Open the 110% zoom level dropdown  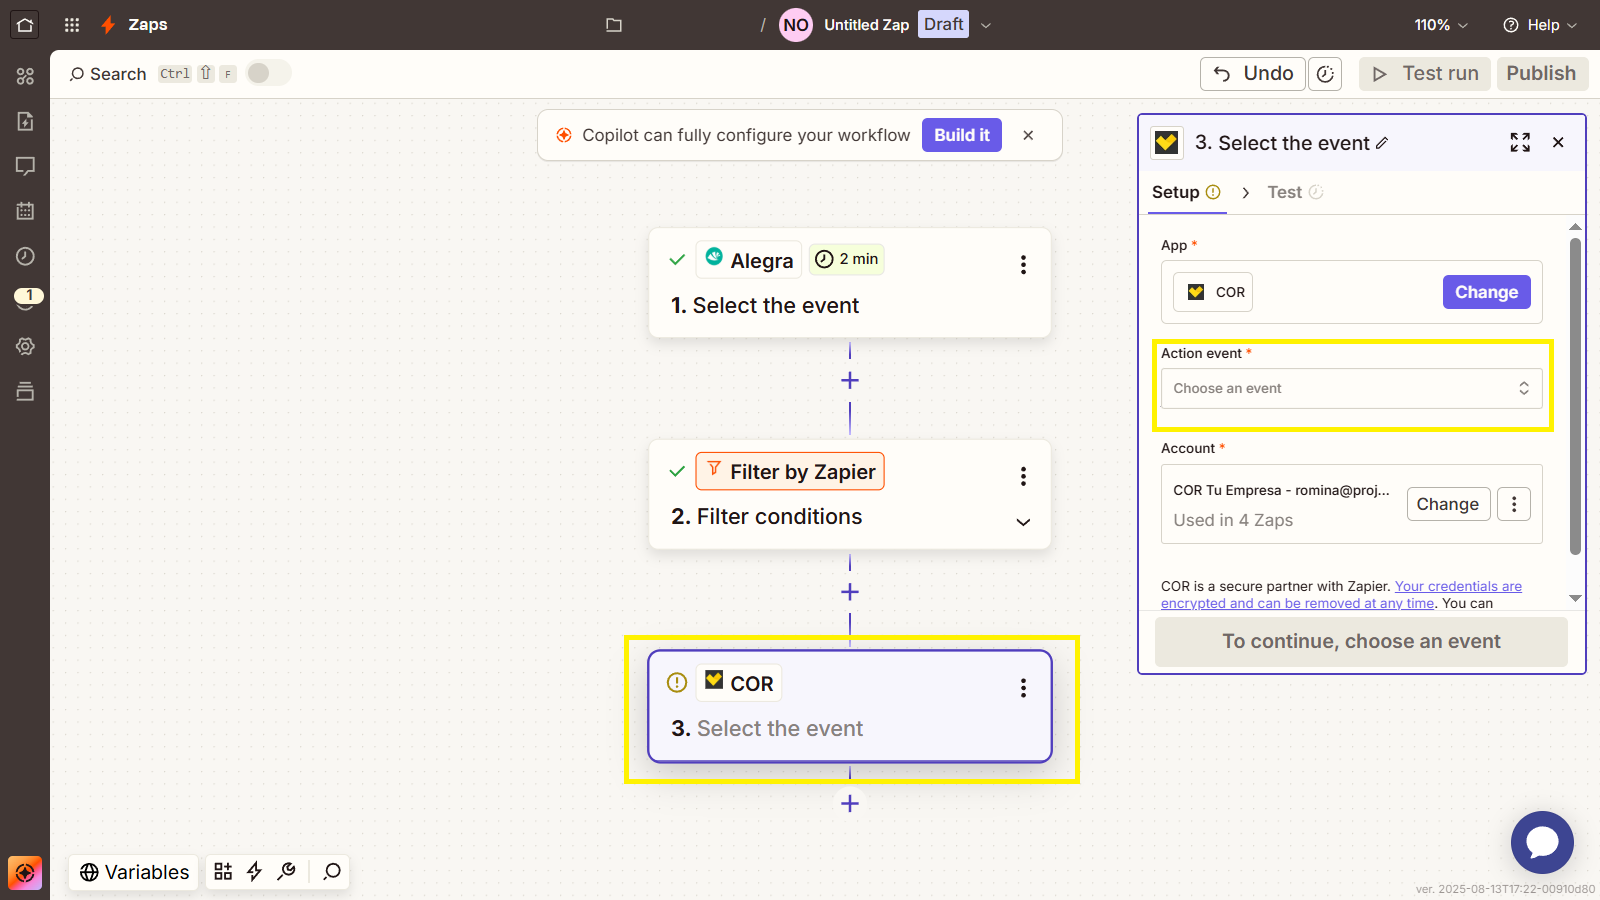[x=1441, y=25]
